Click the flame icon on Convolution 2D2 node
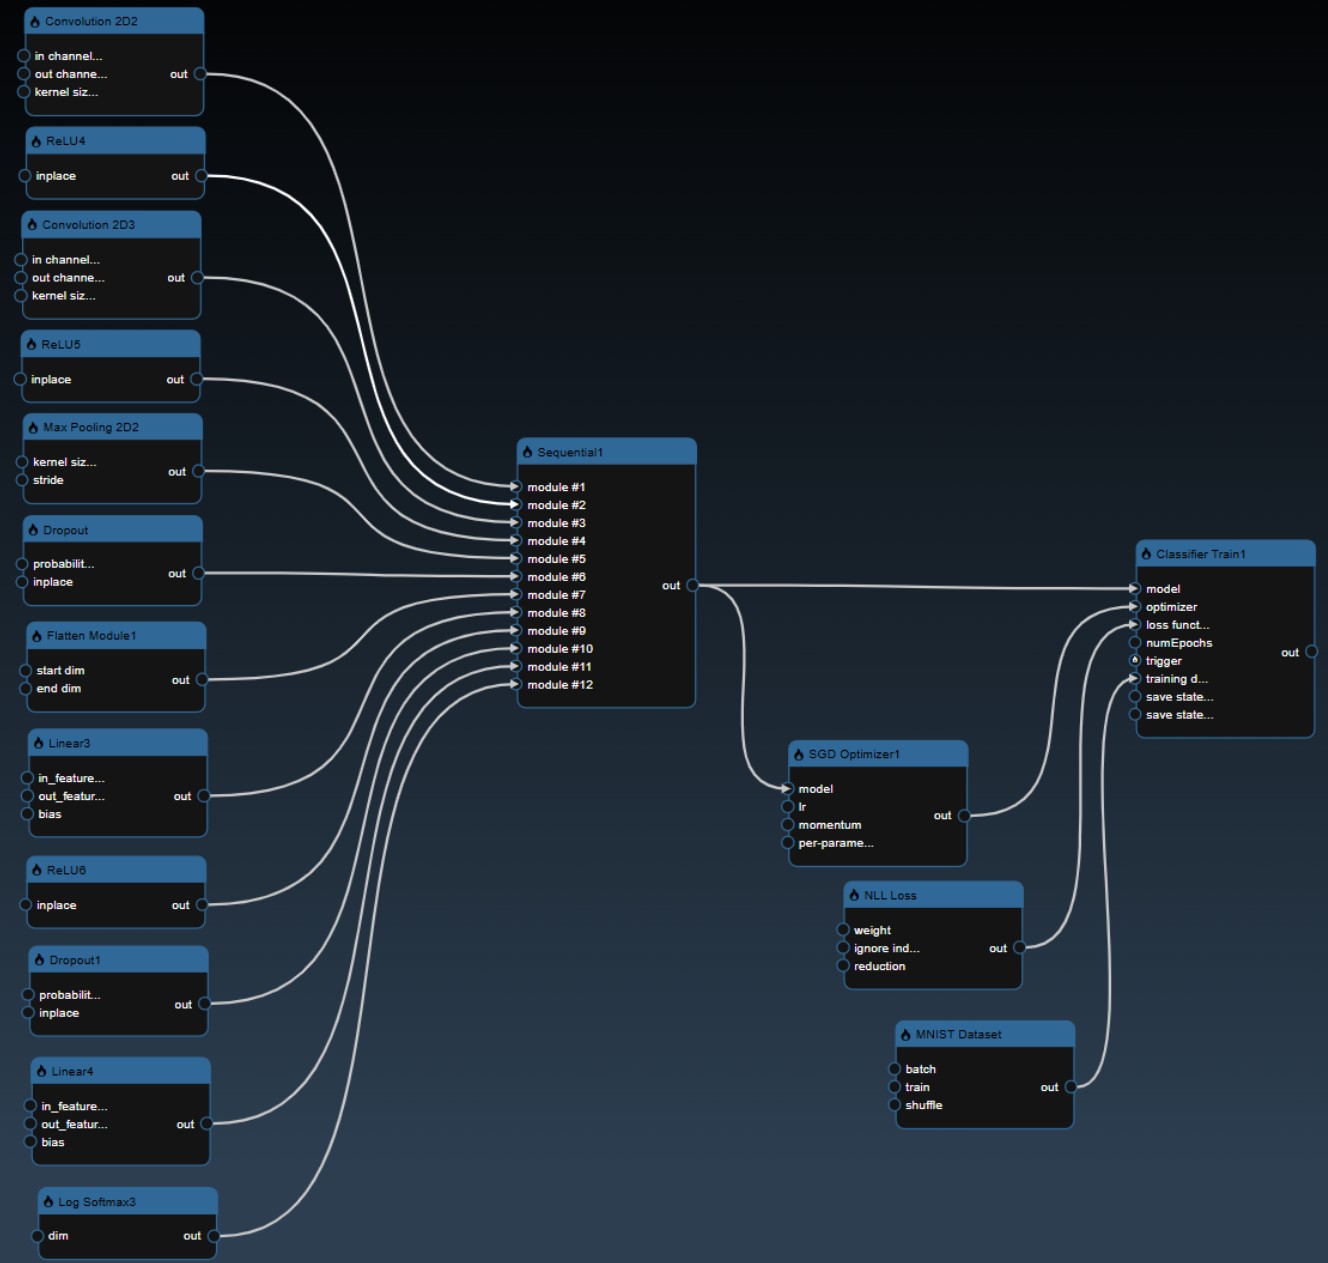Viewport: 1328px width, 1263px height. click(x=35, y=22)
